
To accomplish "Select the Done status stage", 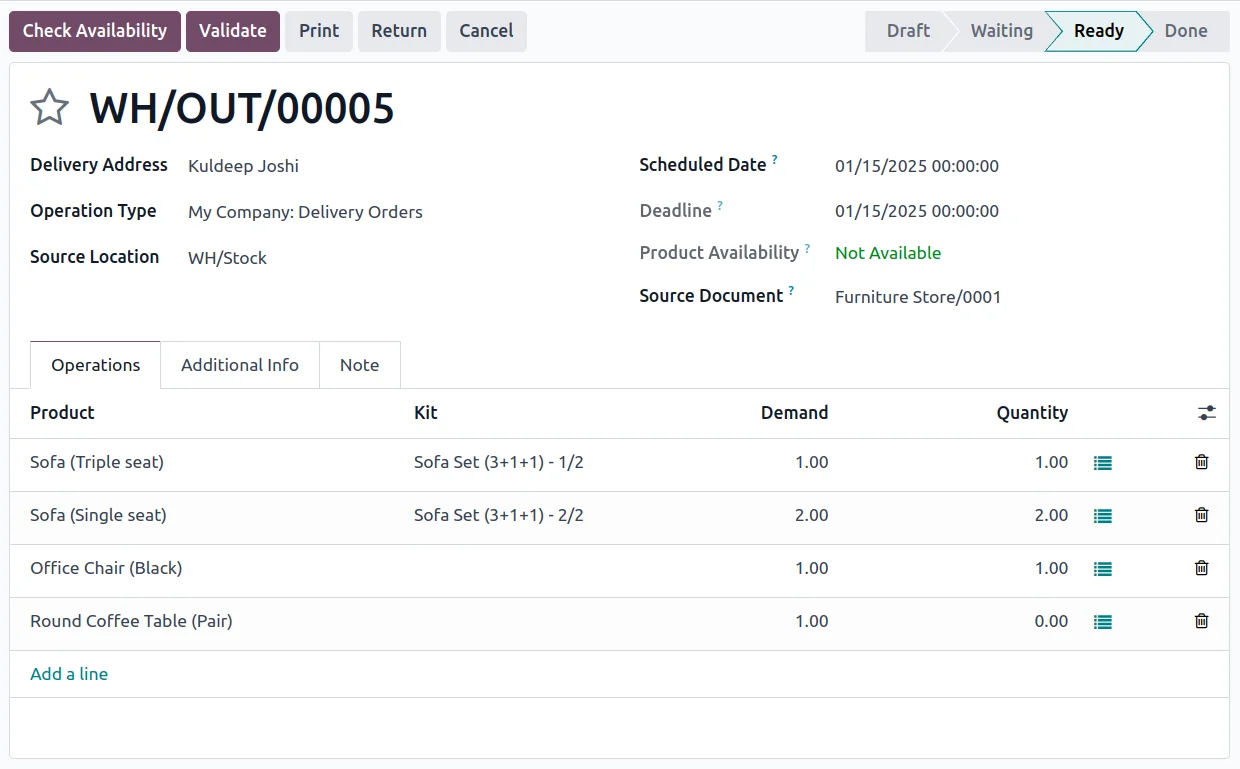I will [1185, 31].
